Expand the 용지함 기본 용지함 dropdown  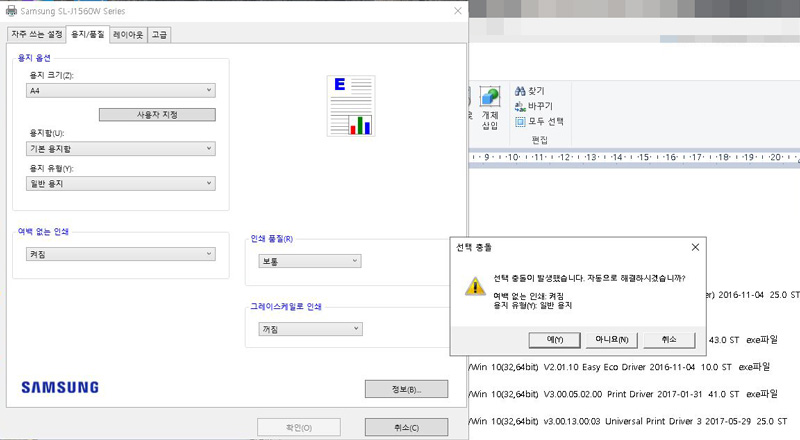tap(121, 149)
